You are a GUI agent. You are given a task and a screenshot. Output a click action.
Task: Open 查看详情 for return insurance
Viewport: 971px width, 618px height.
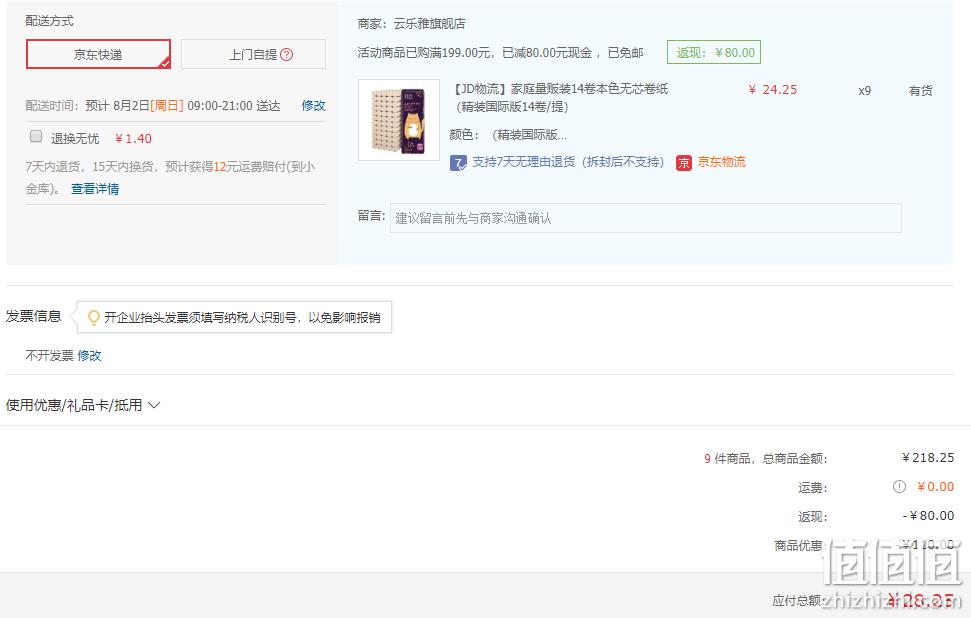pyautogui.click(x=95, y=189)
